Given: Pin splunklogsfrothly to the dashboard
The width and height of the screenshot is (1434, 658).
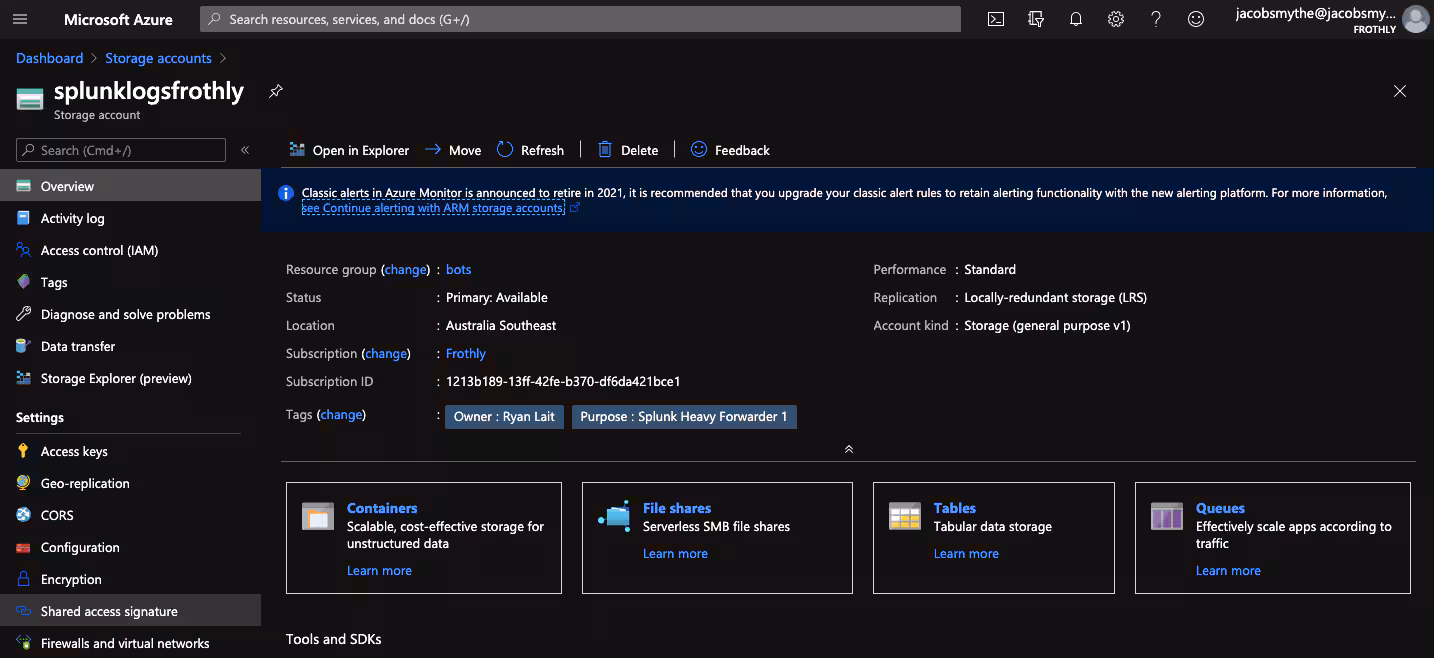Looking at the screenshot, I should (276, 91).
